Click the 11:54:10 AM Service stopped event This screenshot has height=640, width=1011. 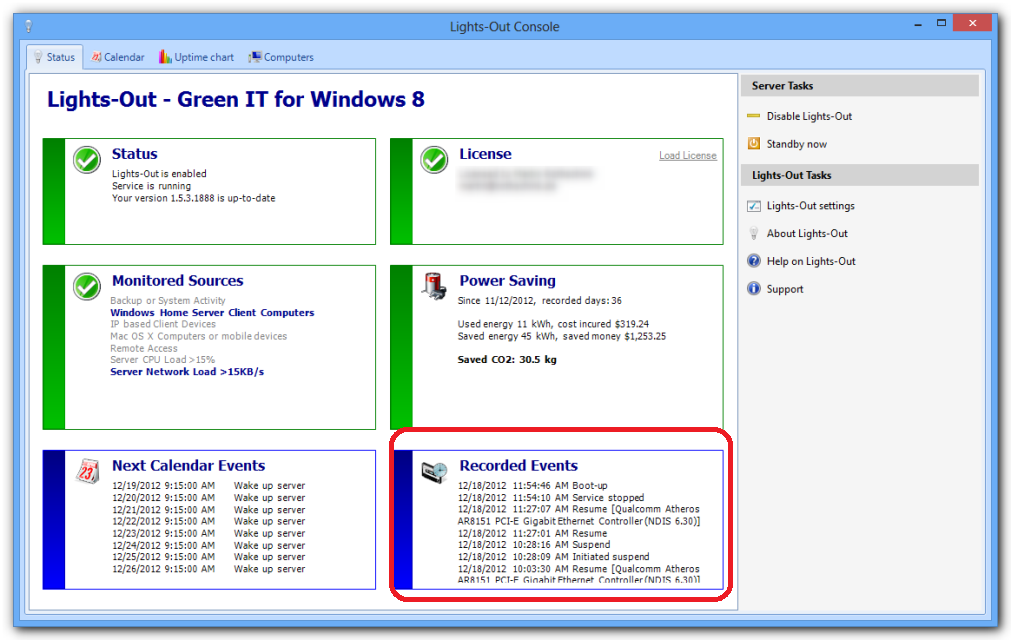click(551, 498)
